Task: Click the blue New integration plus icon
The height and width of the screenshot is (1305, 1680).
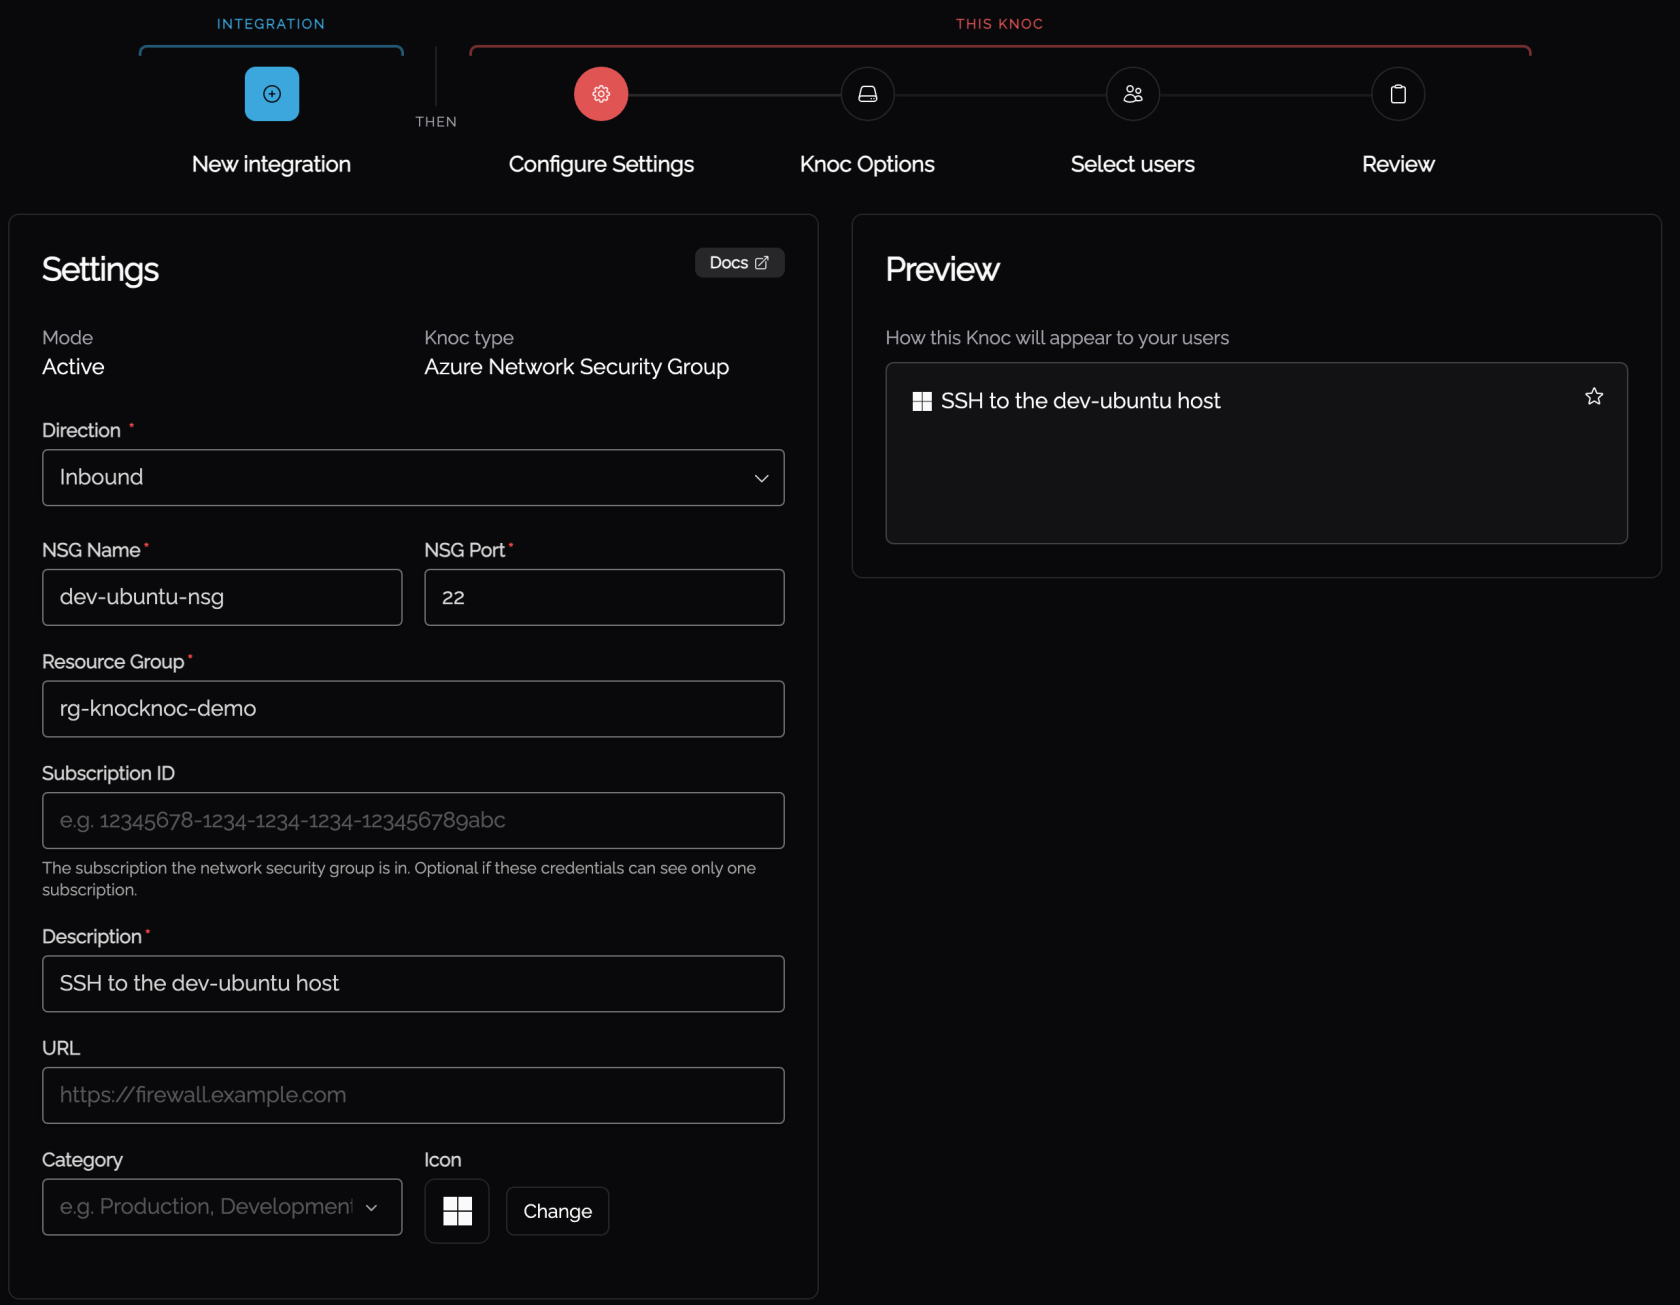Action: coord(272,94)
